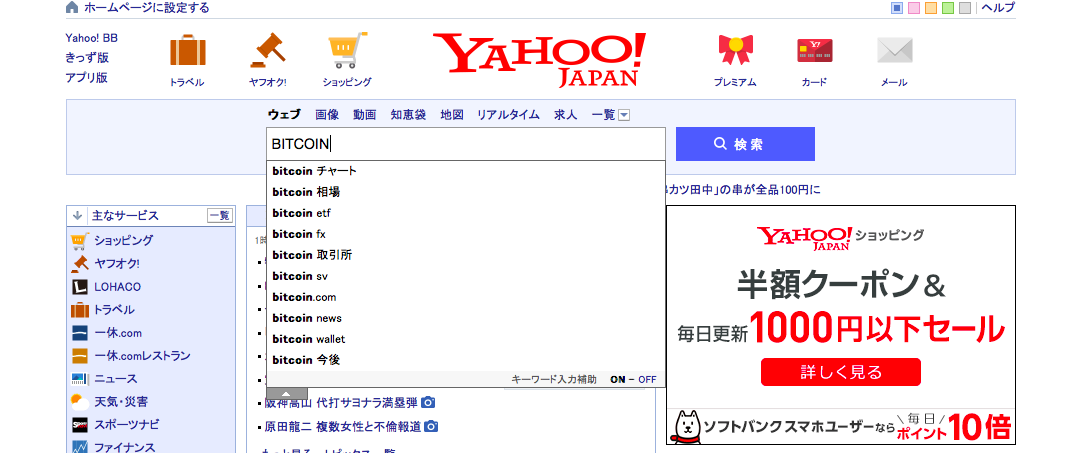Open the メール envelope icon
1086x453 pixels.
[x=894, y=51]
